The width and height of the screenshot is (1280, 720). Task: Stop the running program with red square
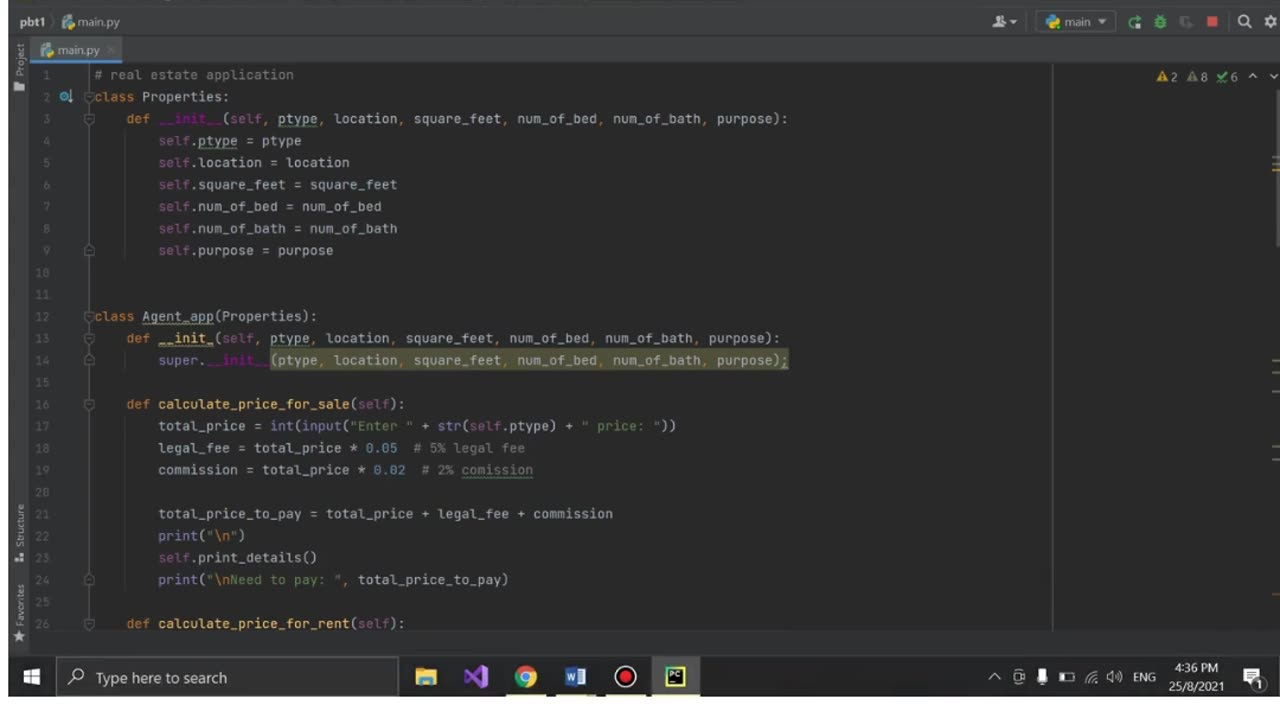click(x=1212, y=21)
